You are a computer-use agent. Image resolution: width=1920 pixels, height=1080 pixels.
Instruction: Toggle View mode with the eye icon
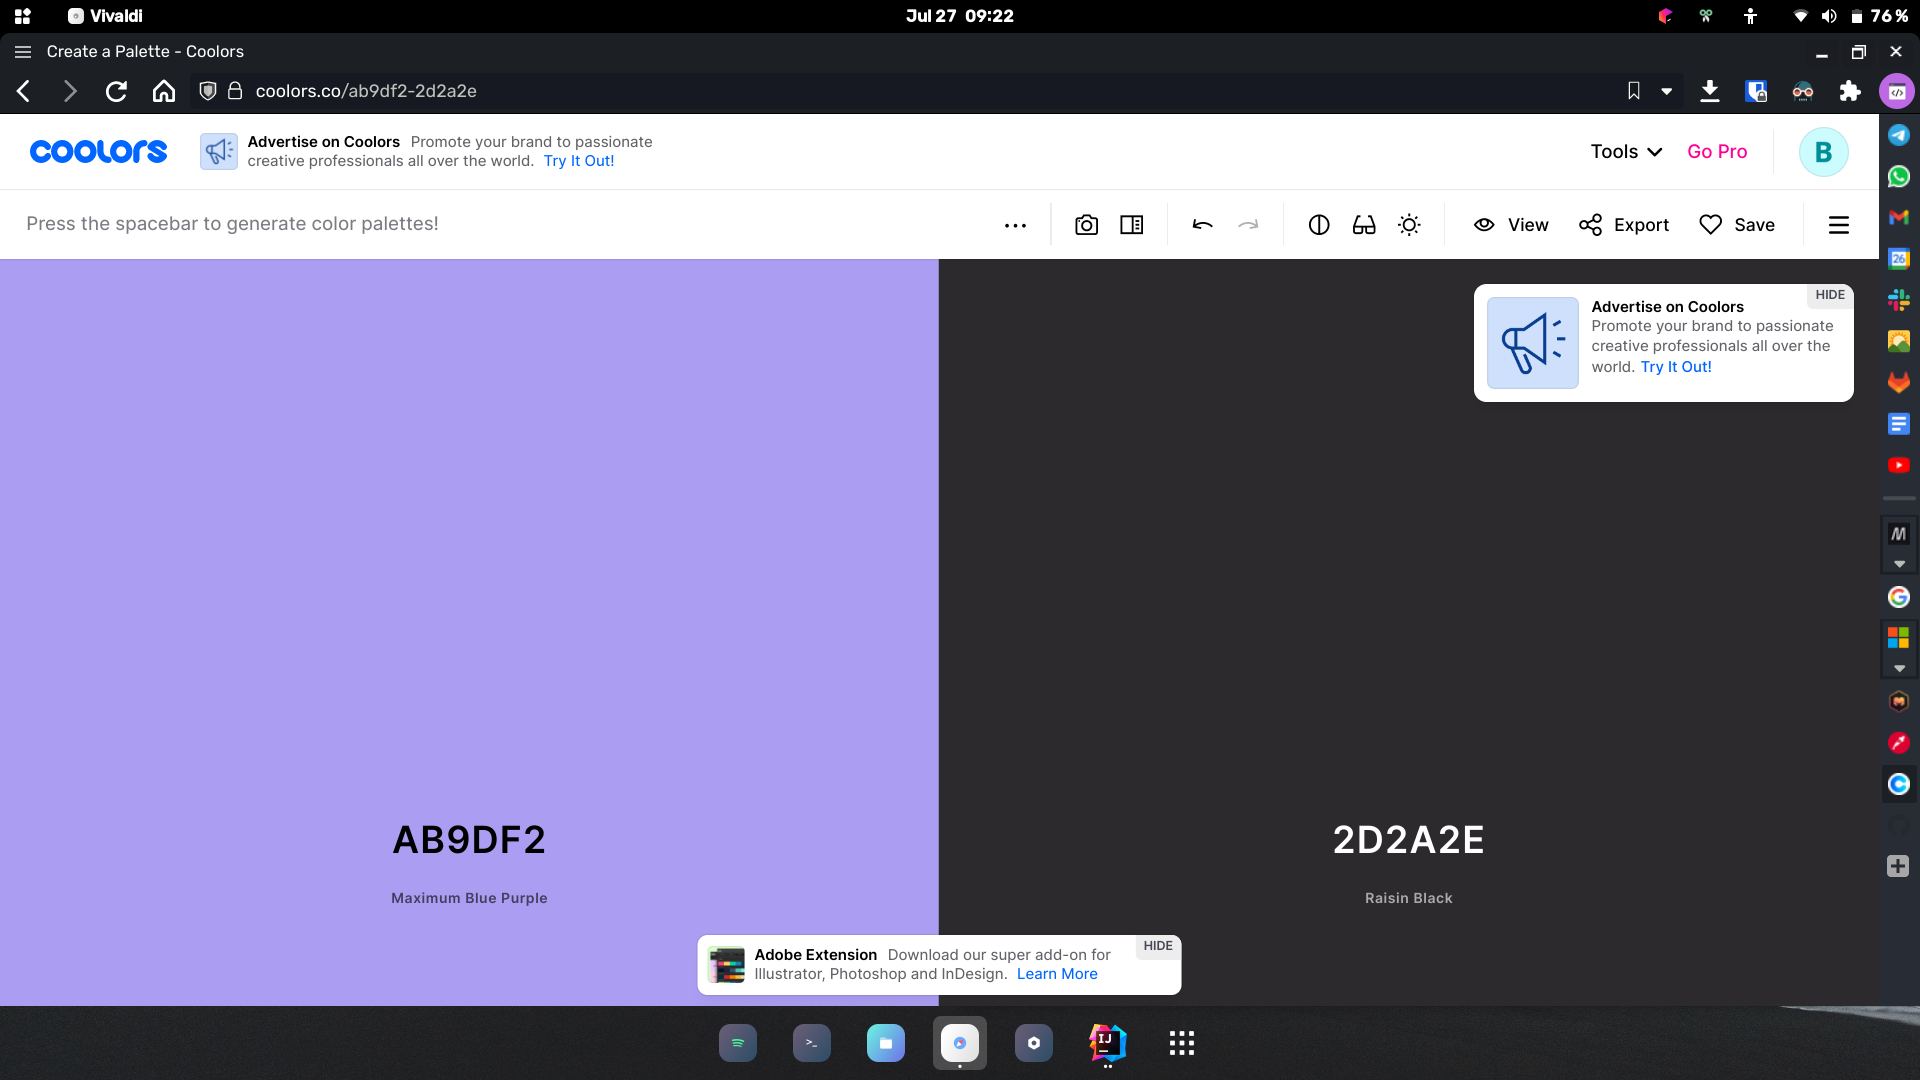[x=1510, y=224]
